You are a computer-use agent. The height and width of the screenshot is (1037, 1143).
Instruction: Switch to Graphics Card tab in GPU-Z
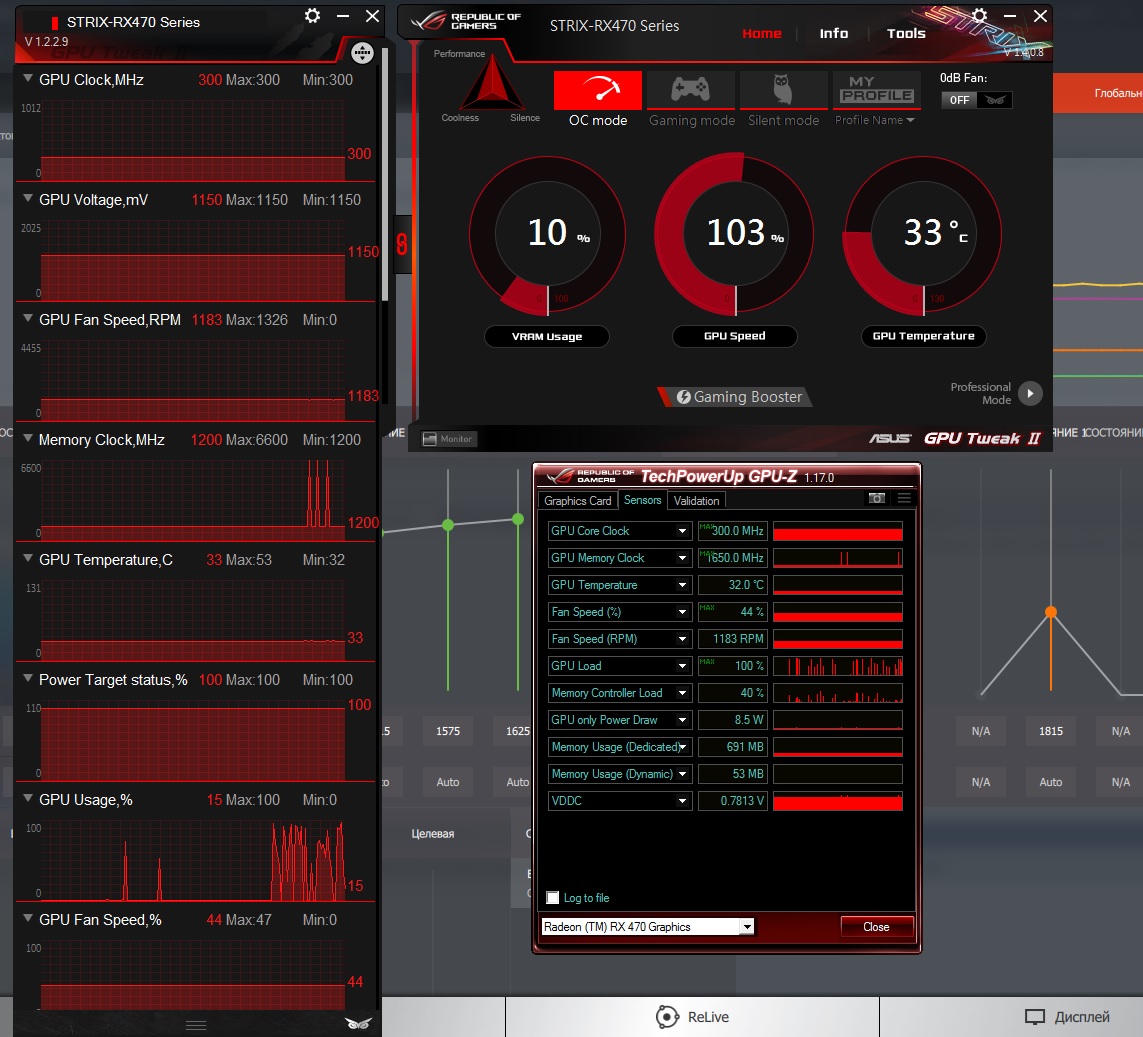click(577, 501)
